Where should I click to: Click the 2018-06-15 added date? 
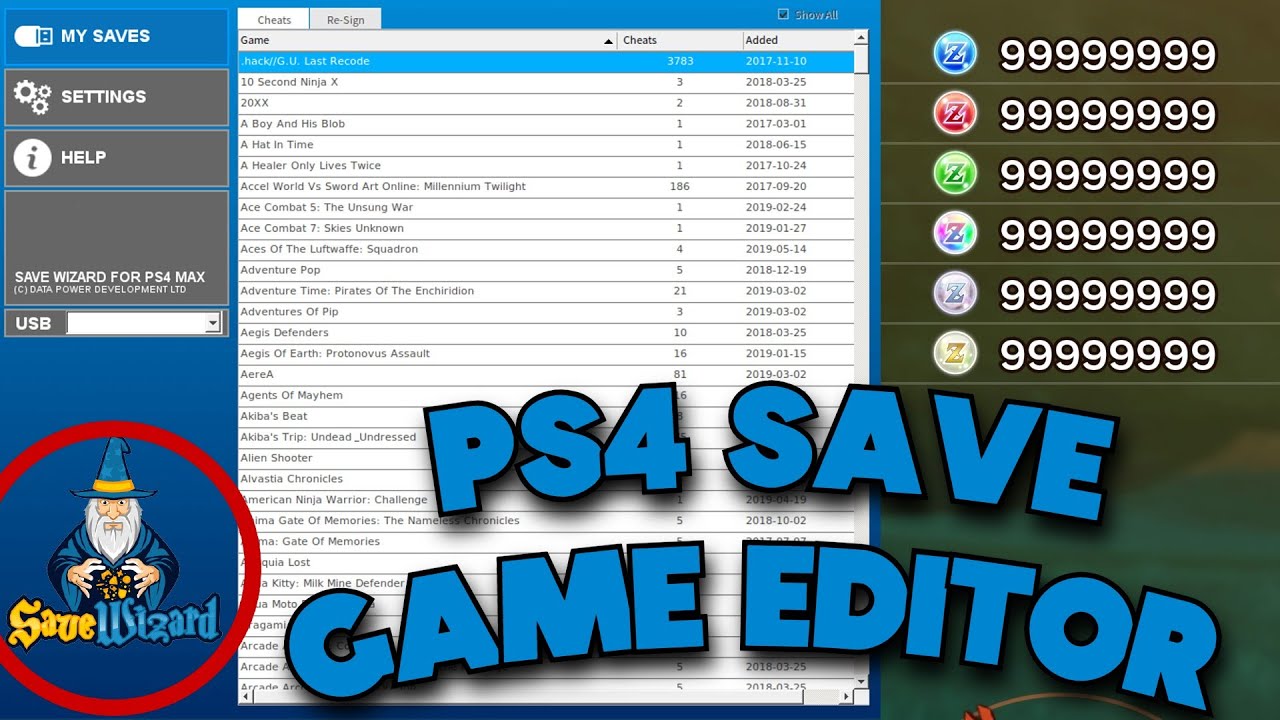click(776, 145)
